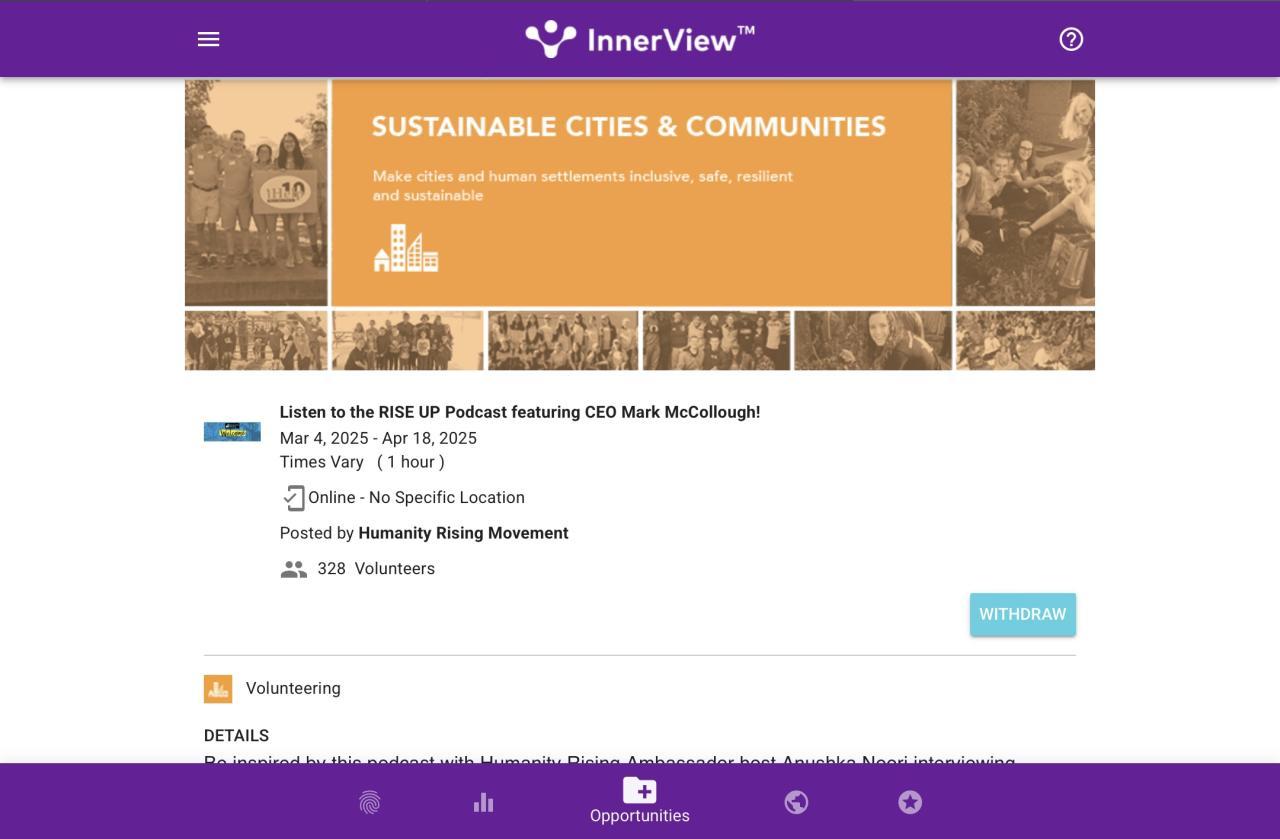Click the InnerView logo
The image size is (1280, 839).
click(x=640, y=39)
